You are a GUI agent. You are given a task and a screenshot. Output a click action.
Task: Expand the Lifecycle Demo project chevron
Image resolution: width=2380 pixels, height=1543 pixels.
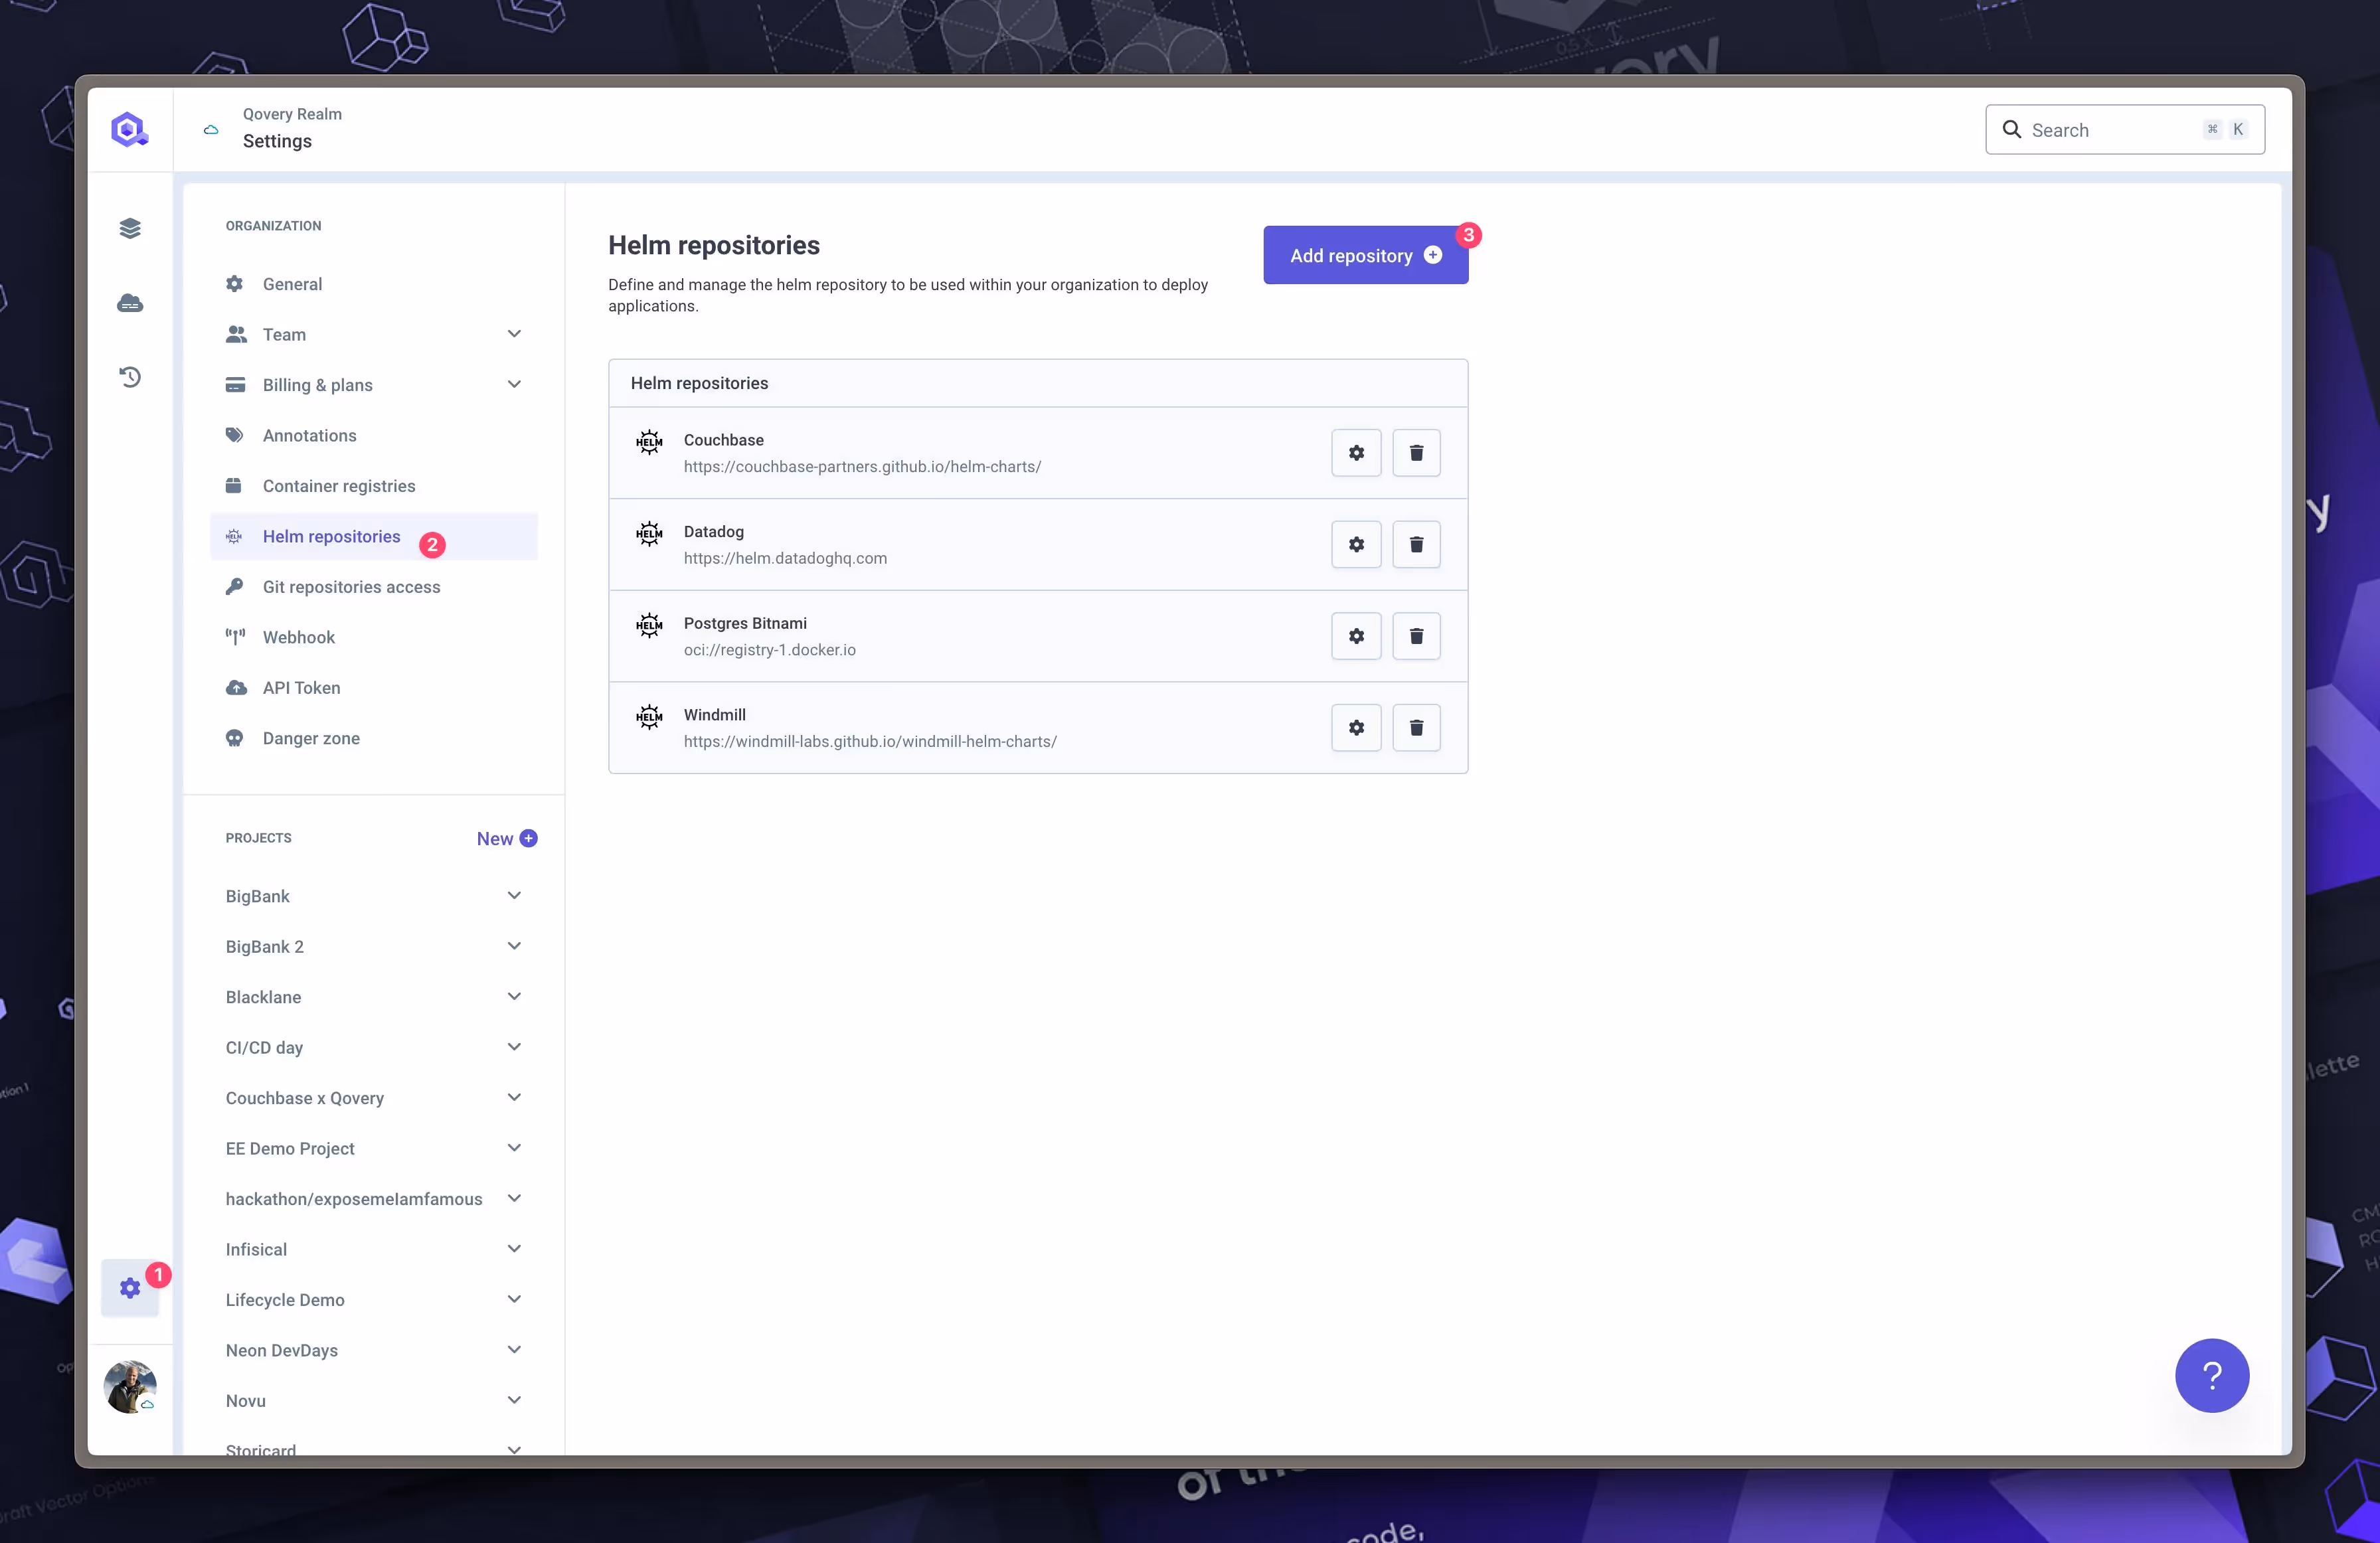[x=514, y=1300]
